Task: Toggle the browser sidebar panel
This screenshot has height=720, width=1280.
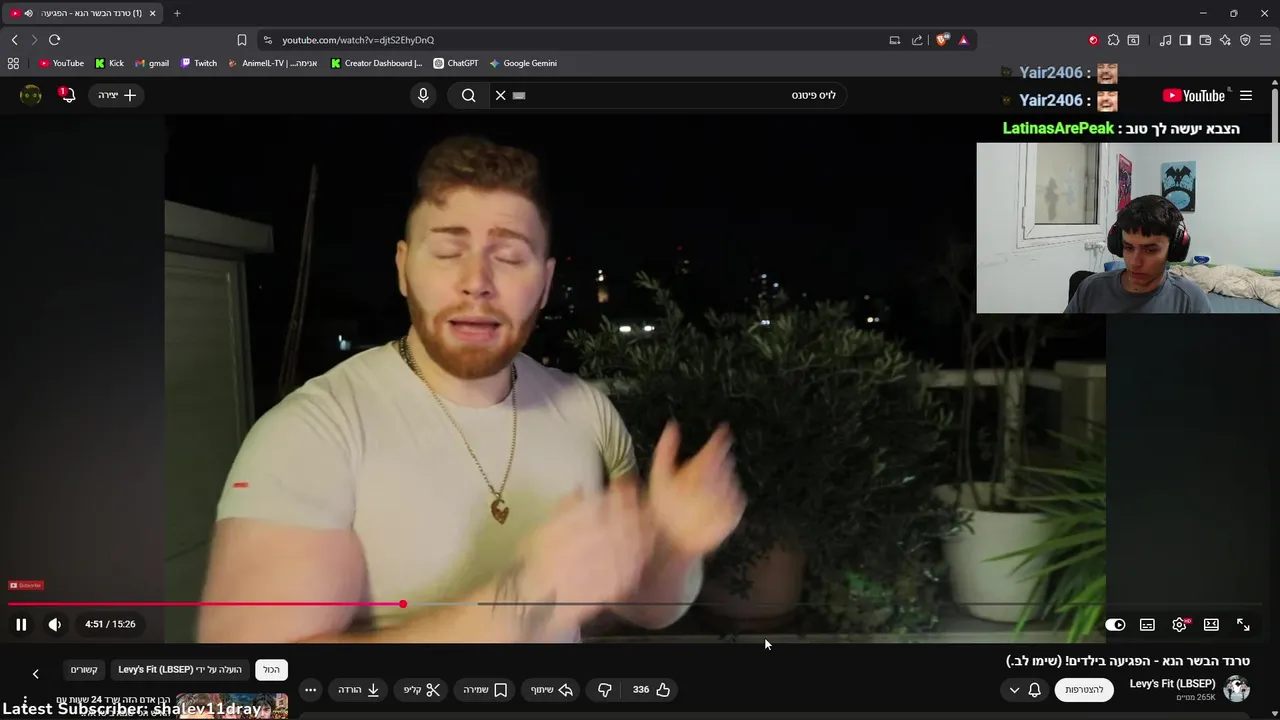Action: tap(1185, 40)
